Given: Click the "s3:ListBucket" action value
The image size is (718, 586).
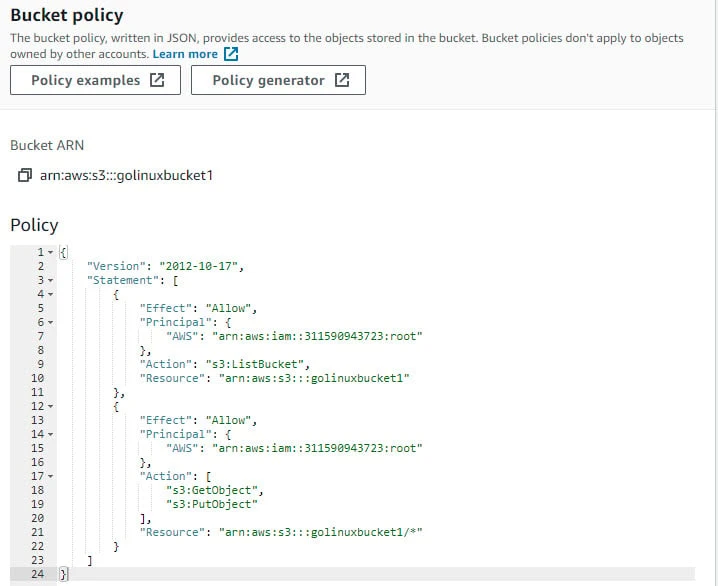Looking at the screenshot, I should (x=255, y=364).
